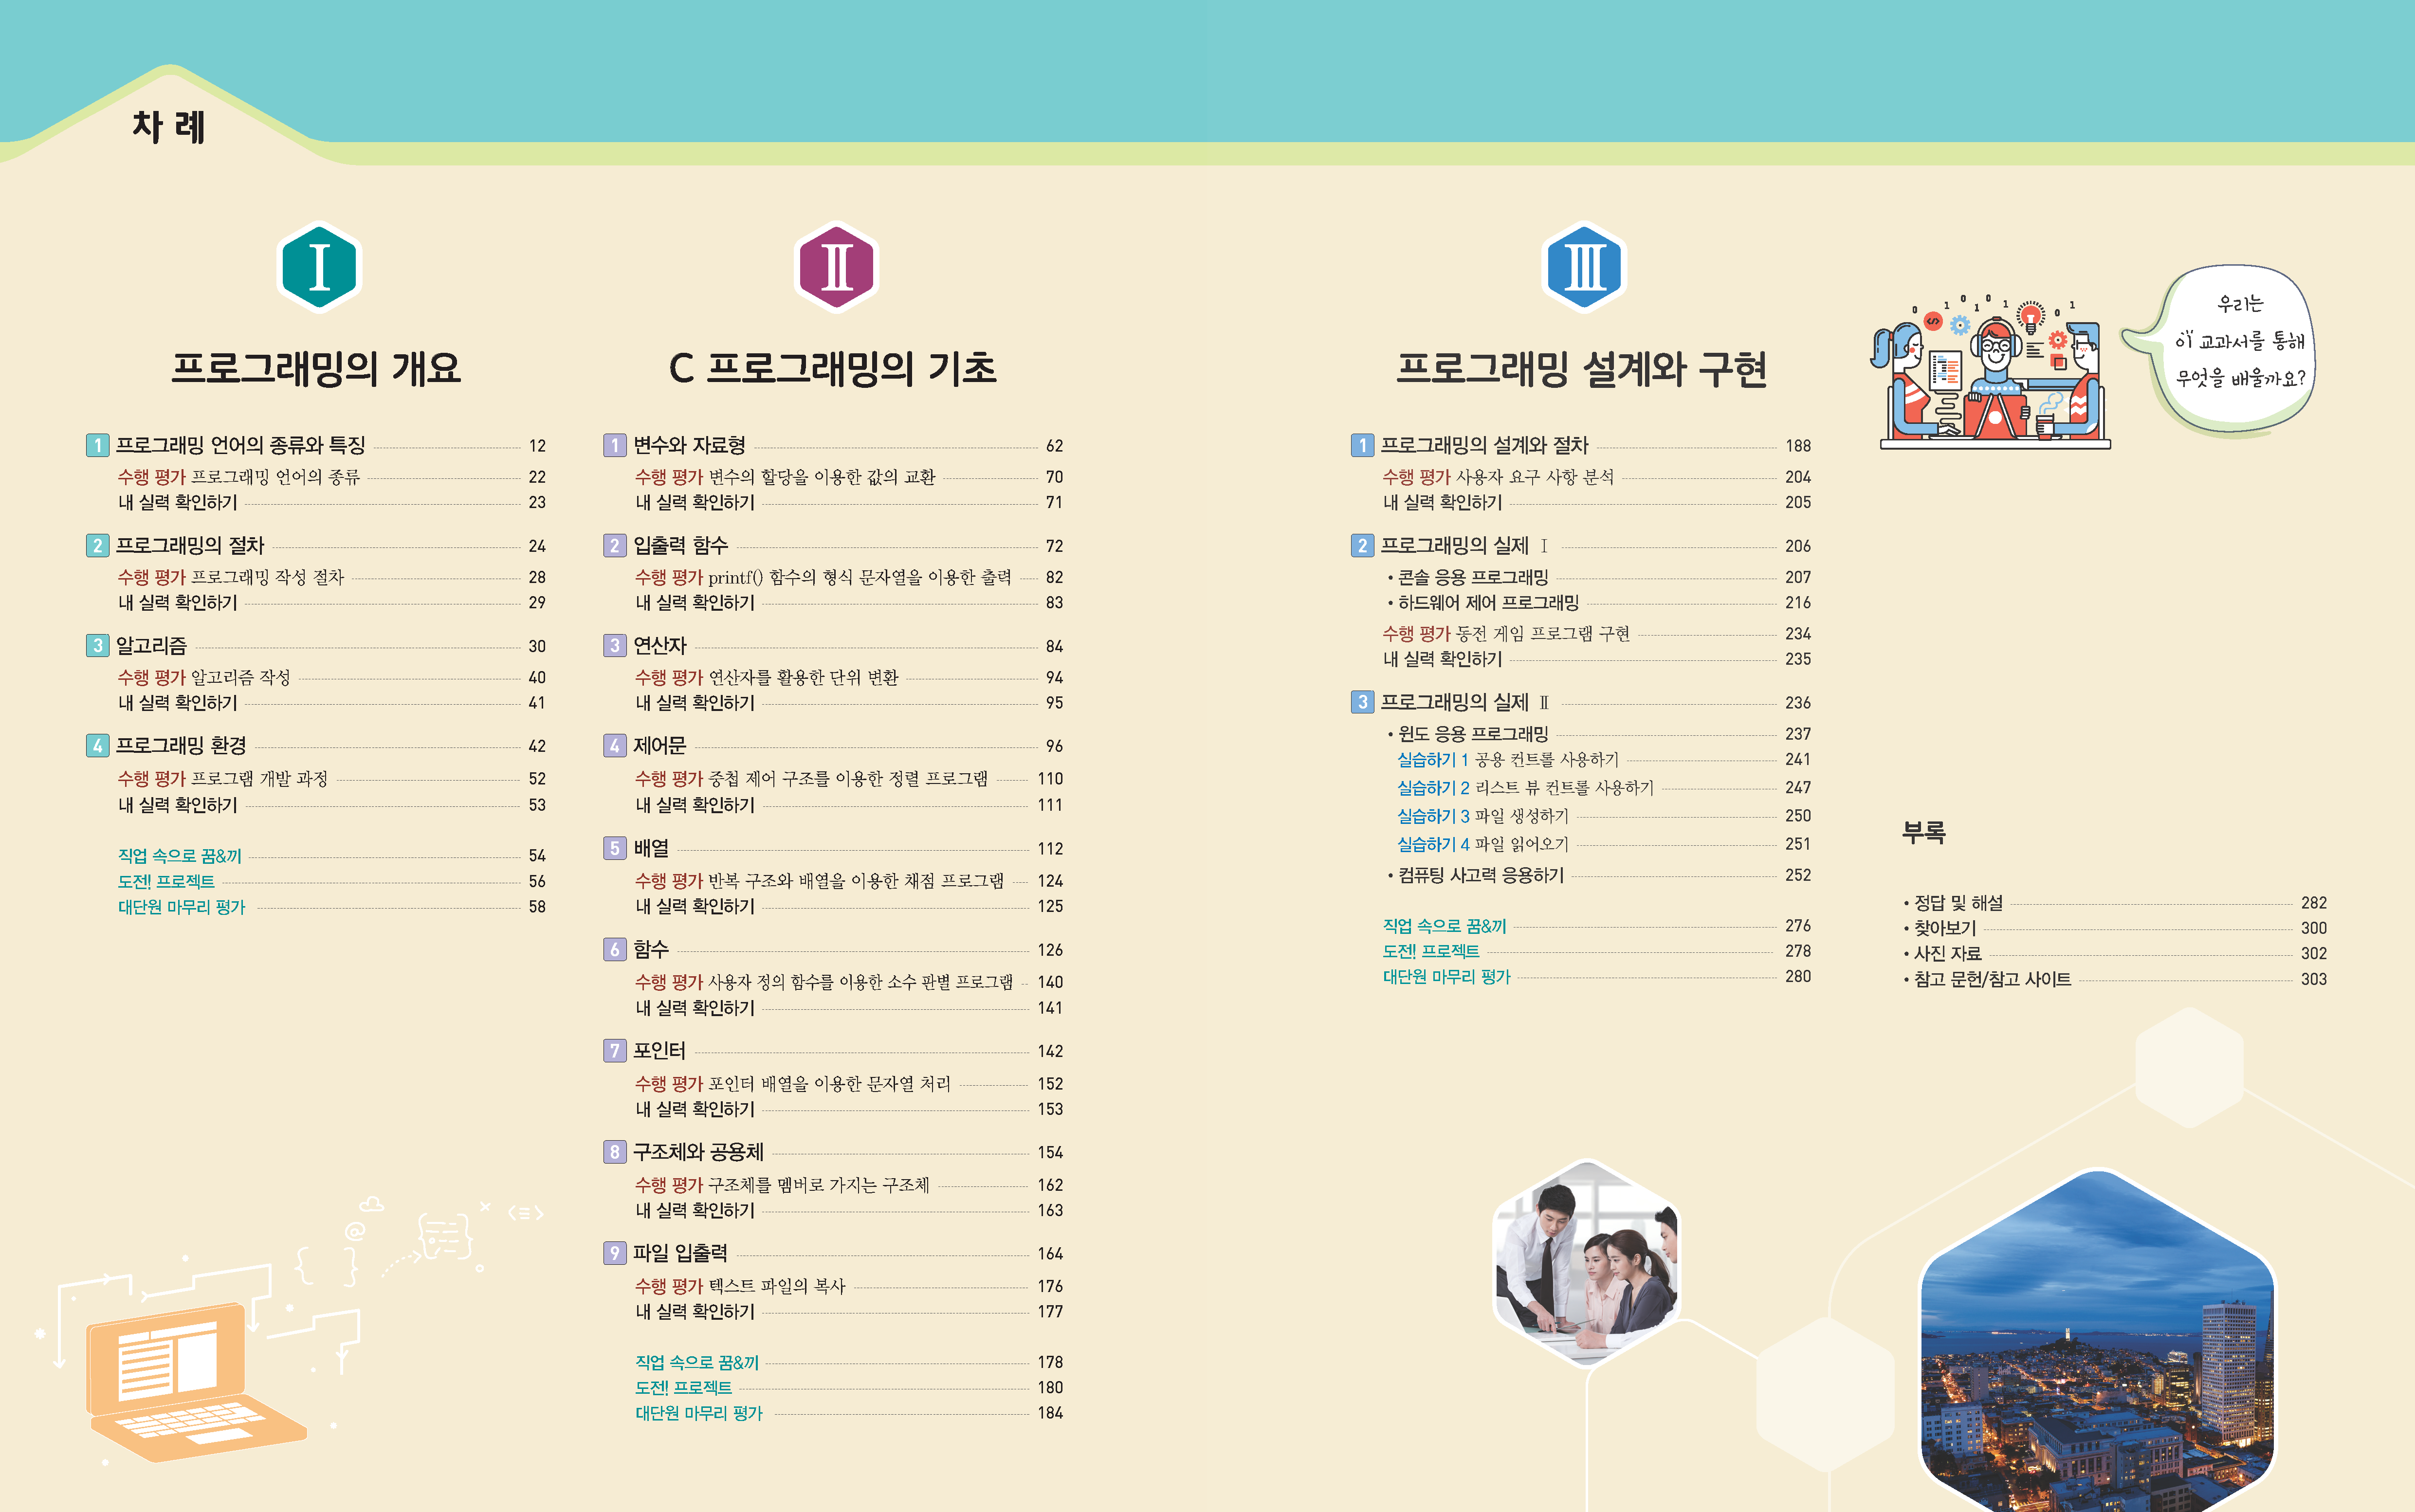Viewport: 2415px width, 1512px height.
Task: Click number badge 3 beside '알고리즘'
Action: click(97, 645)
